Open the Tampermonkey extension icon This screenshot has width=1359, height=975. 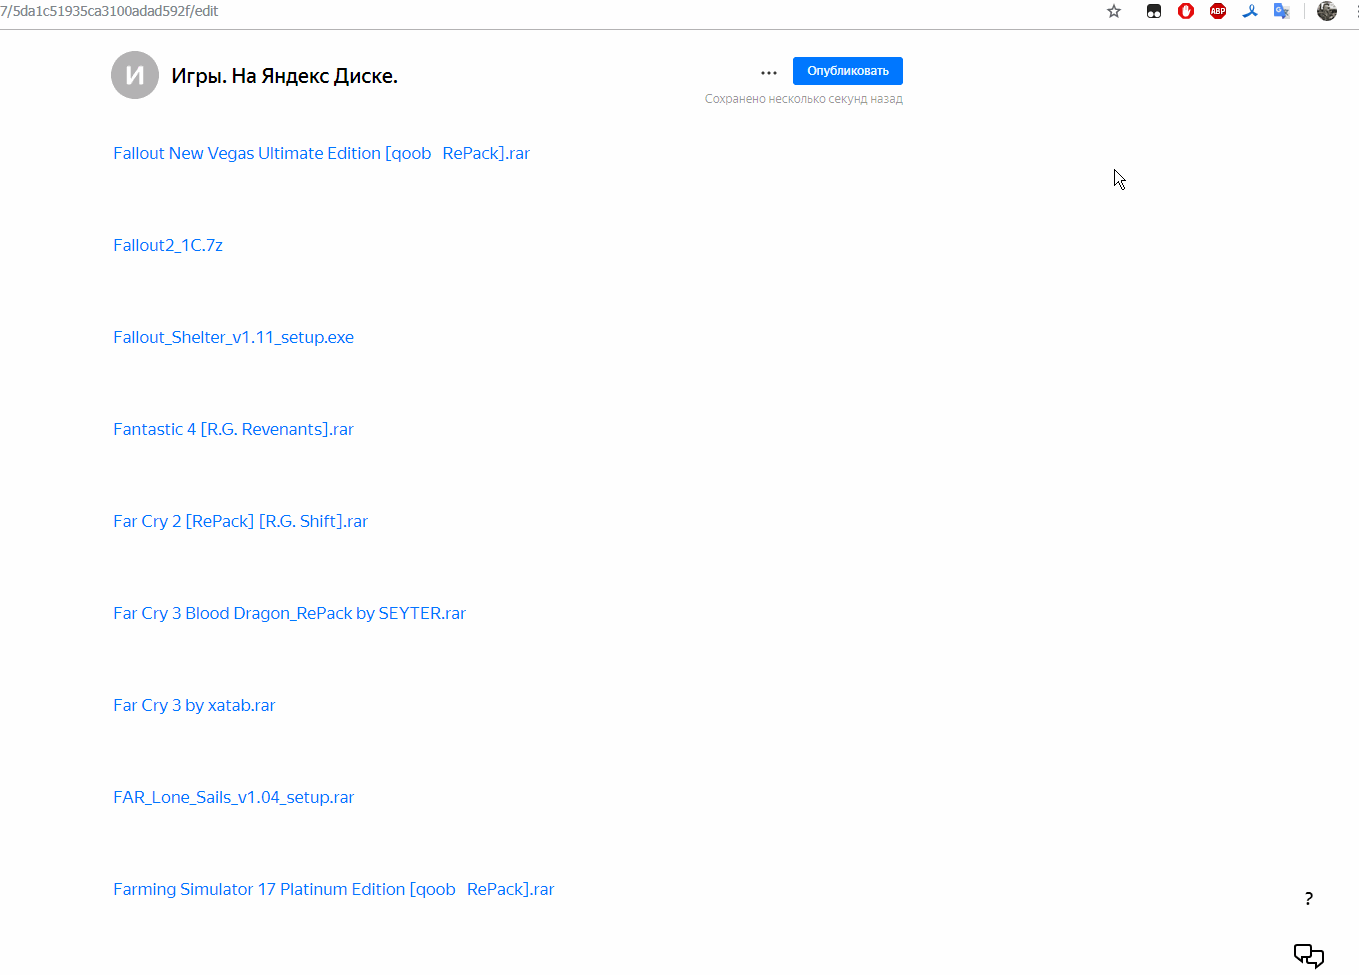tap(1154, 11)
